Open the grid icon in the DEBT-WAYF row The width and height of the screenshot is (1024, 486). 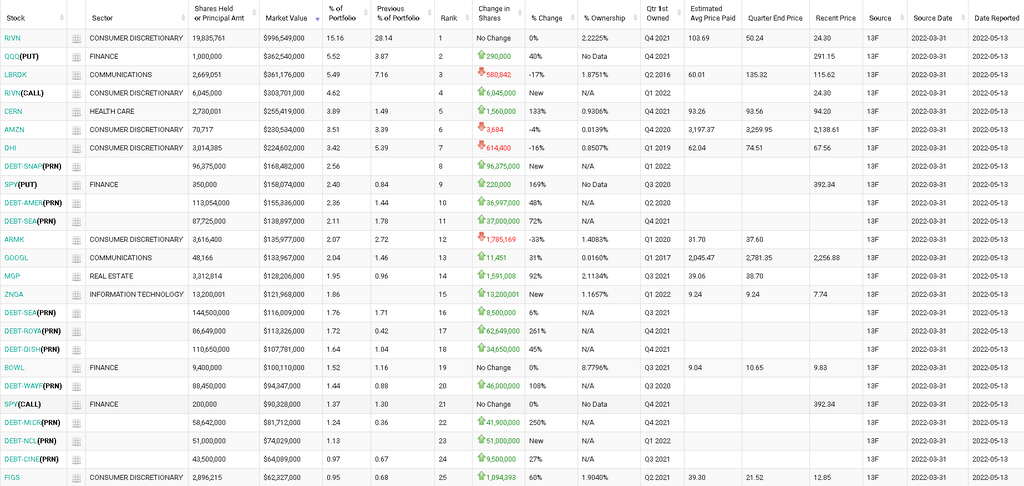coord(76,387)
